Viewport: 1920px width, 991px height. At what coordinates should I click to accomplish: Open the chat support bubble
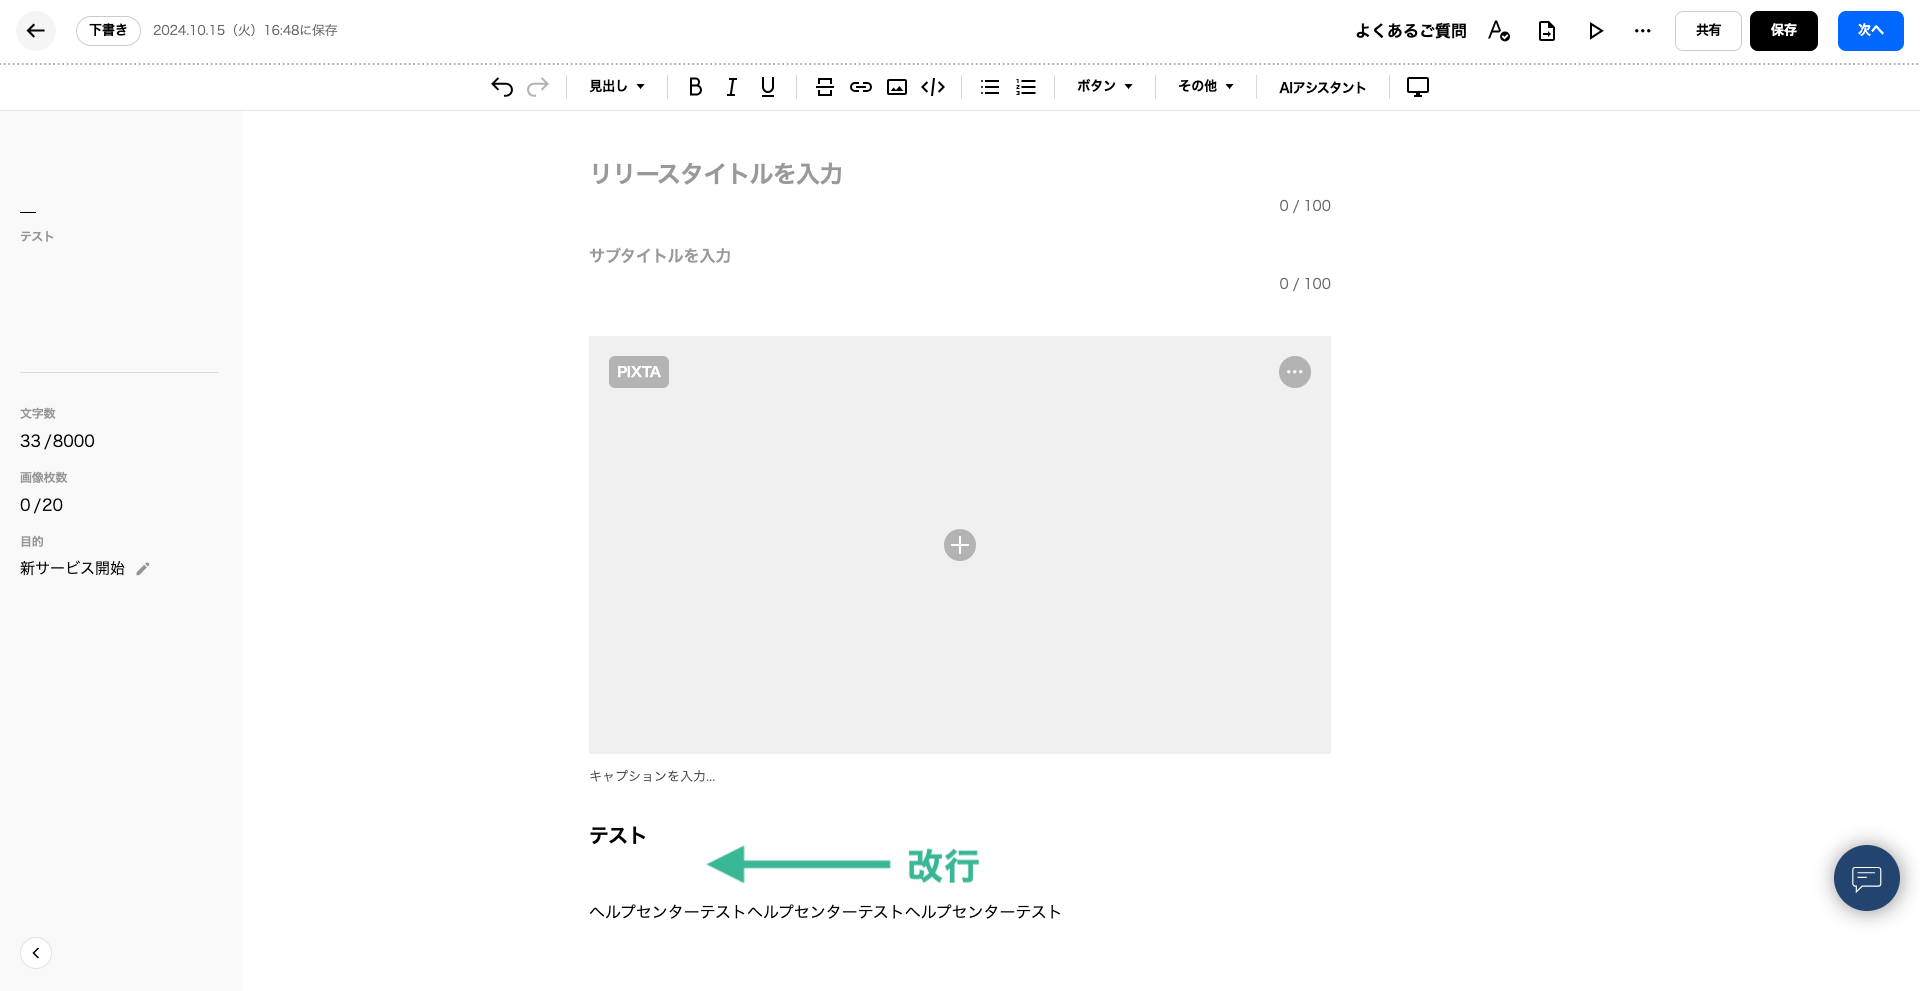pos(1866,878)
